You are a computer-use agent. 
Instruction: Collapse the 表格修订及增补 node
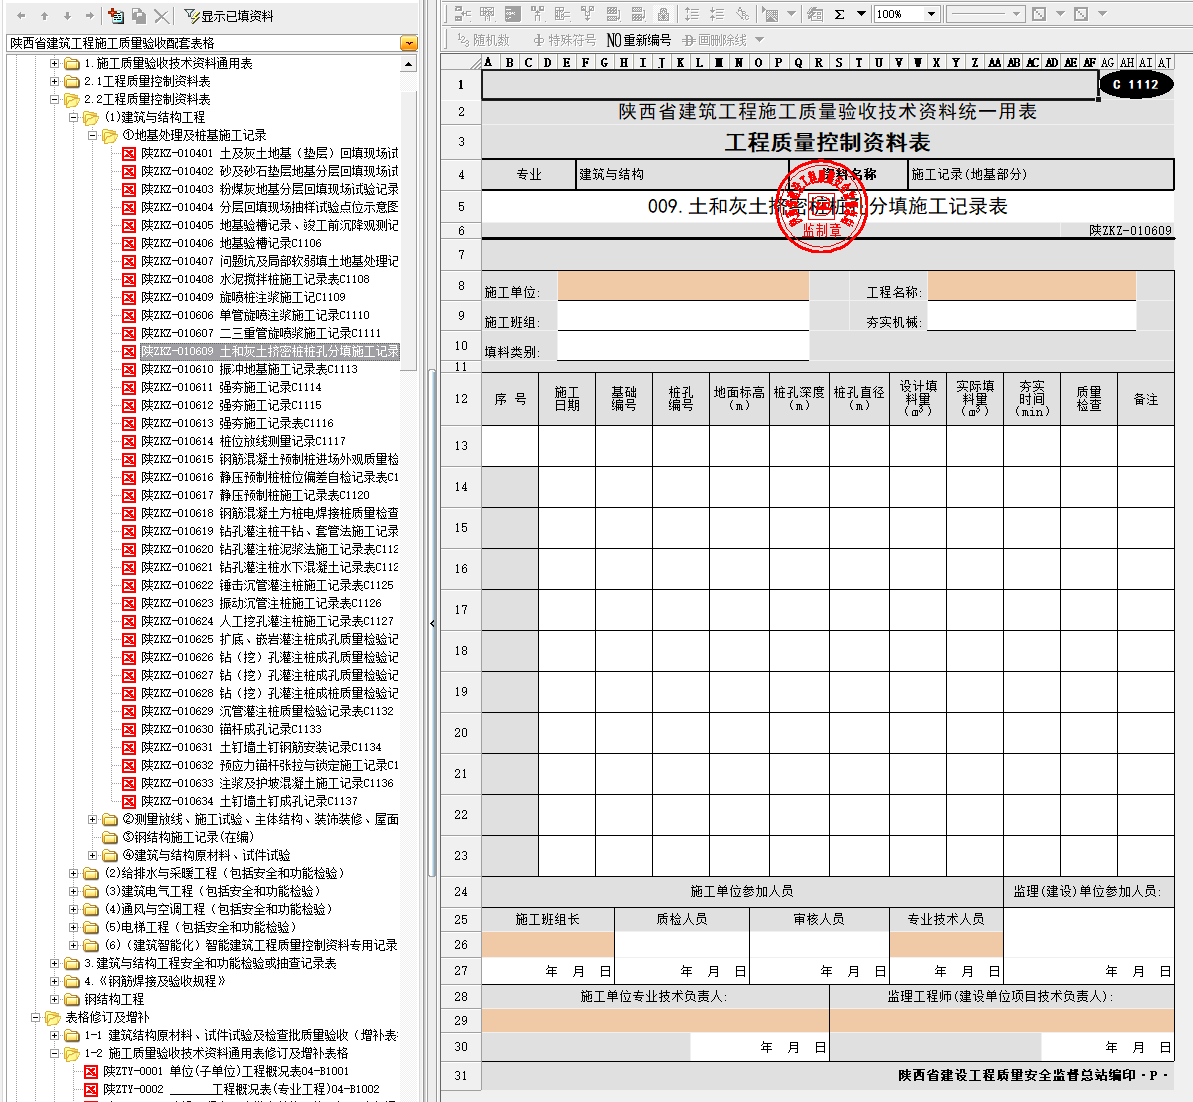tap(35, 1018)
